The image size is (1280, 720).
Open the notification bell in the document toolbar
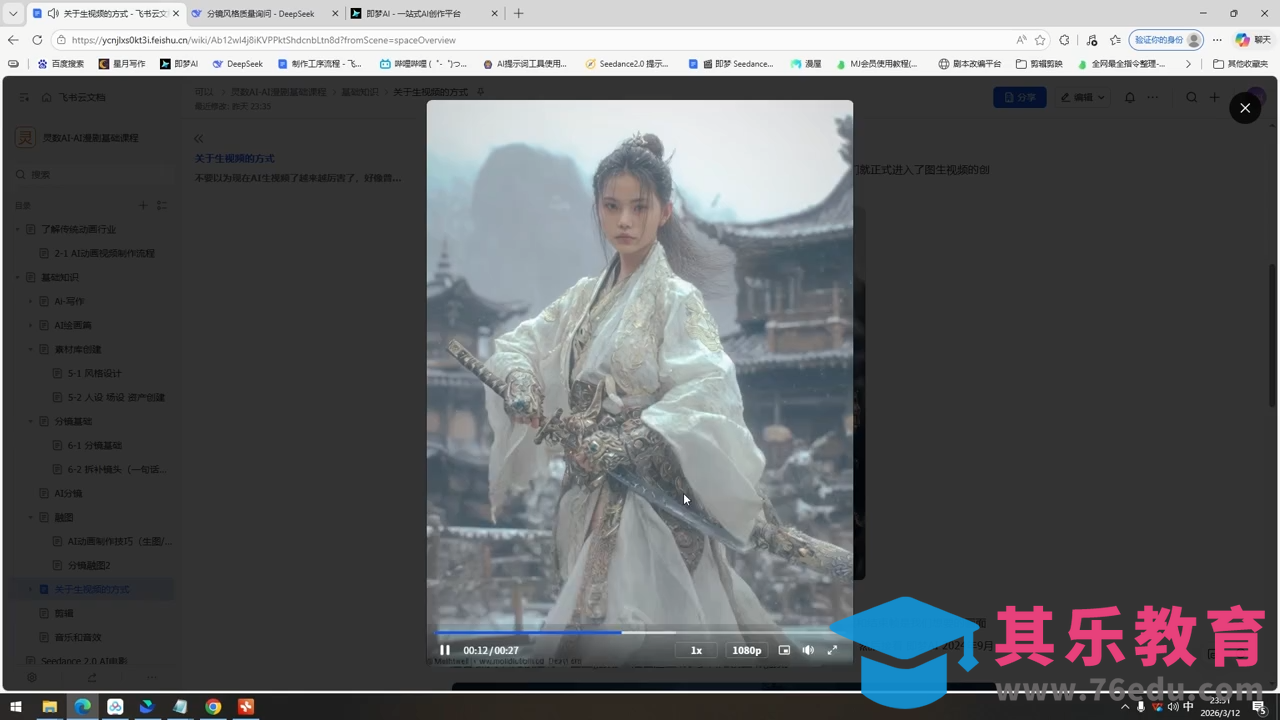[1129, 97]
